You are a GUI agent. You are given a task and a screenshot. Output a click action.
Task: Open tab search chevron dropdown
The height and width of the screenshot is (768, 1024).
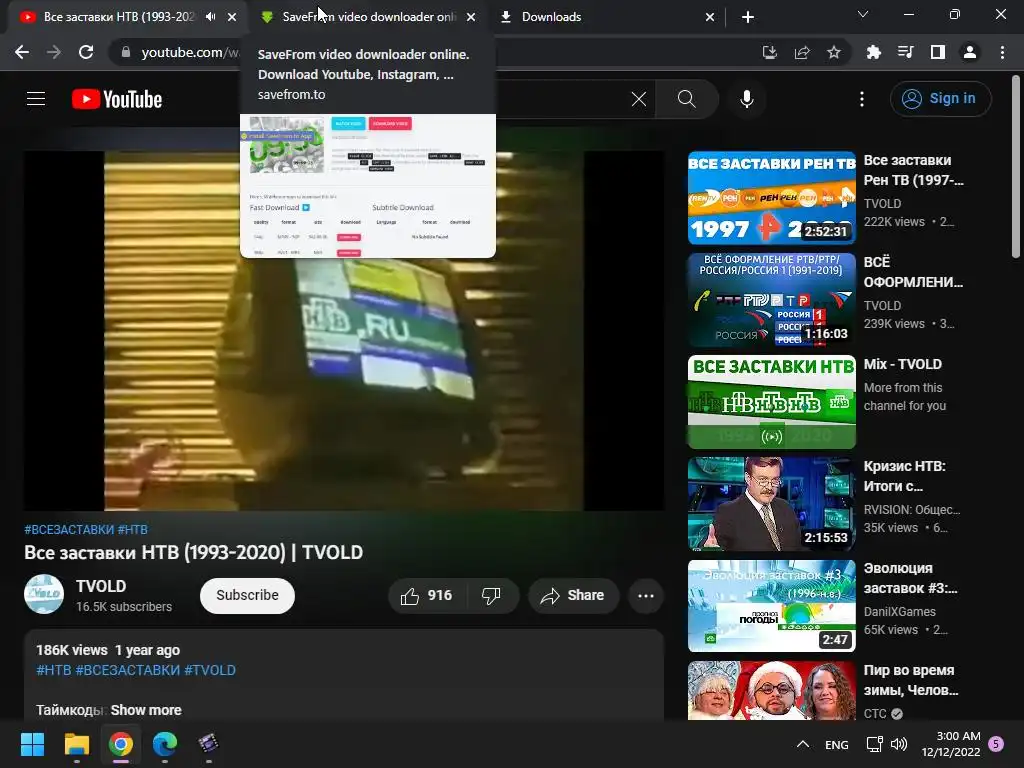862,14
